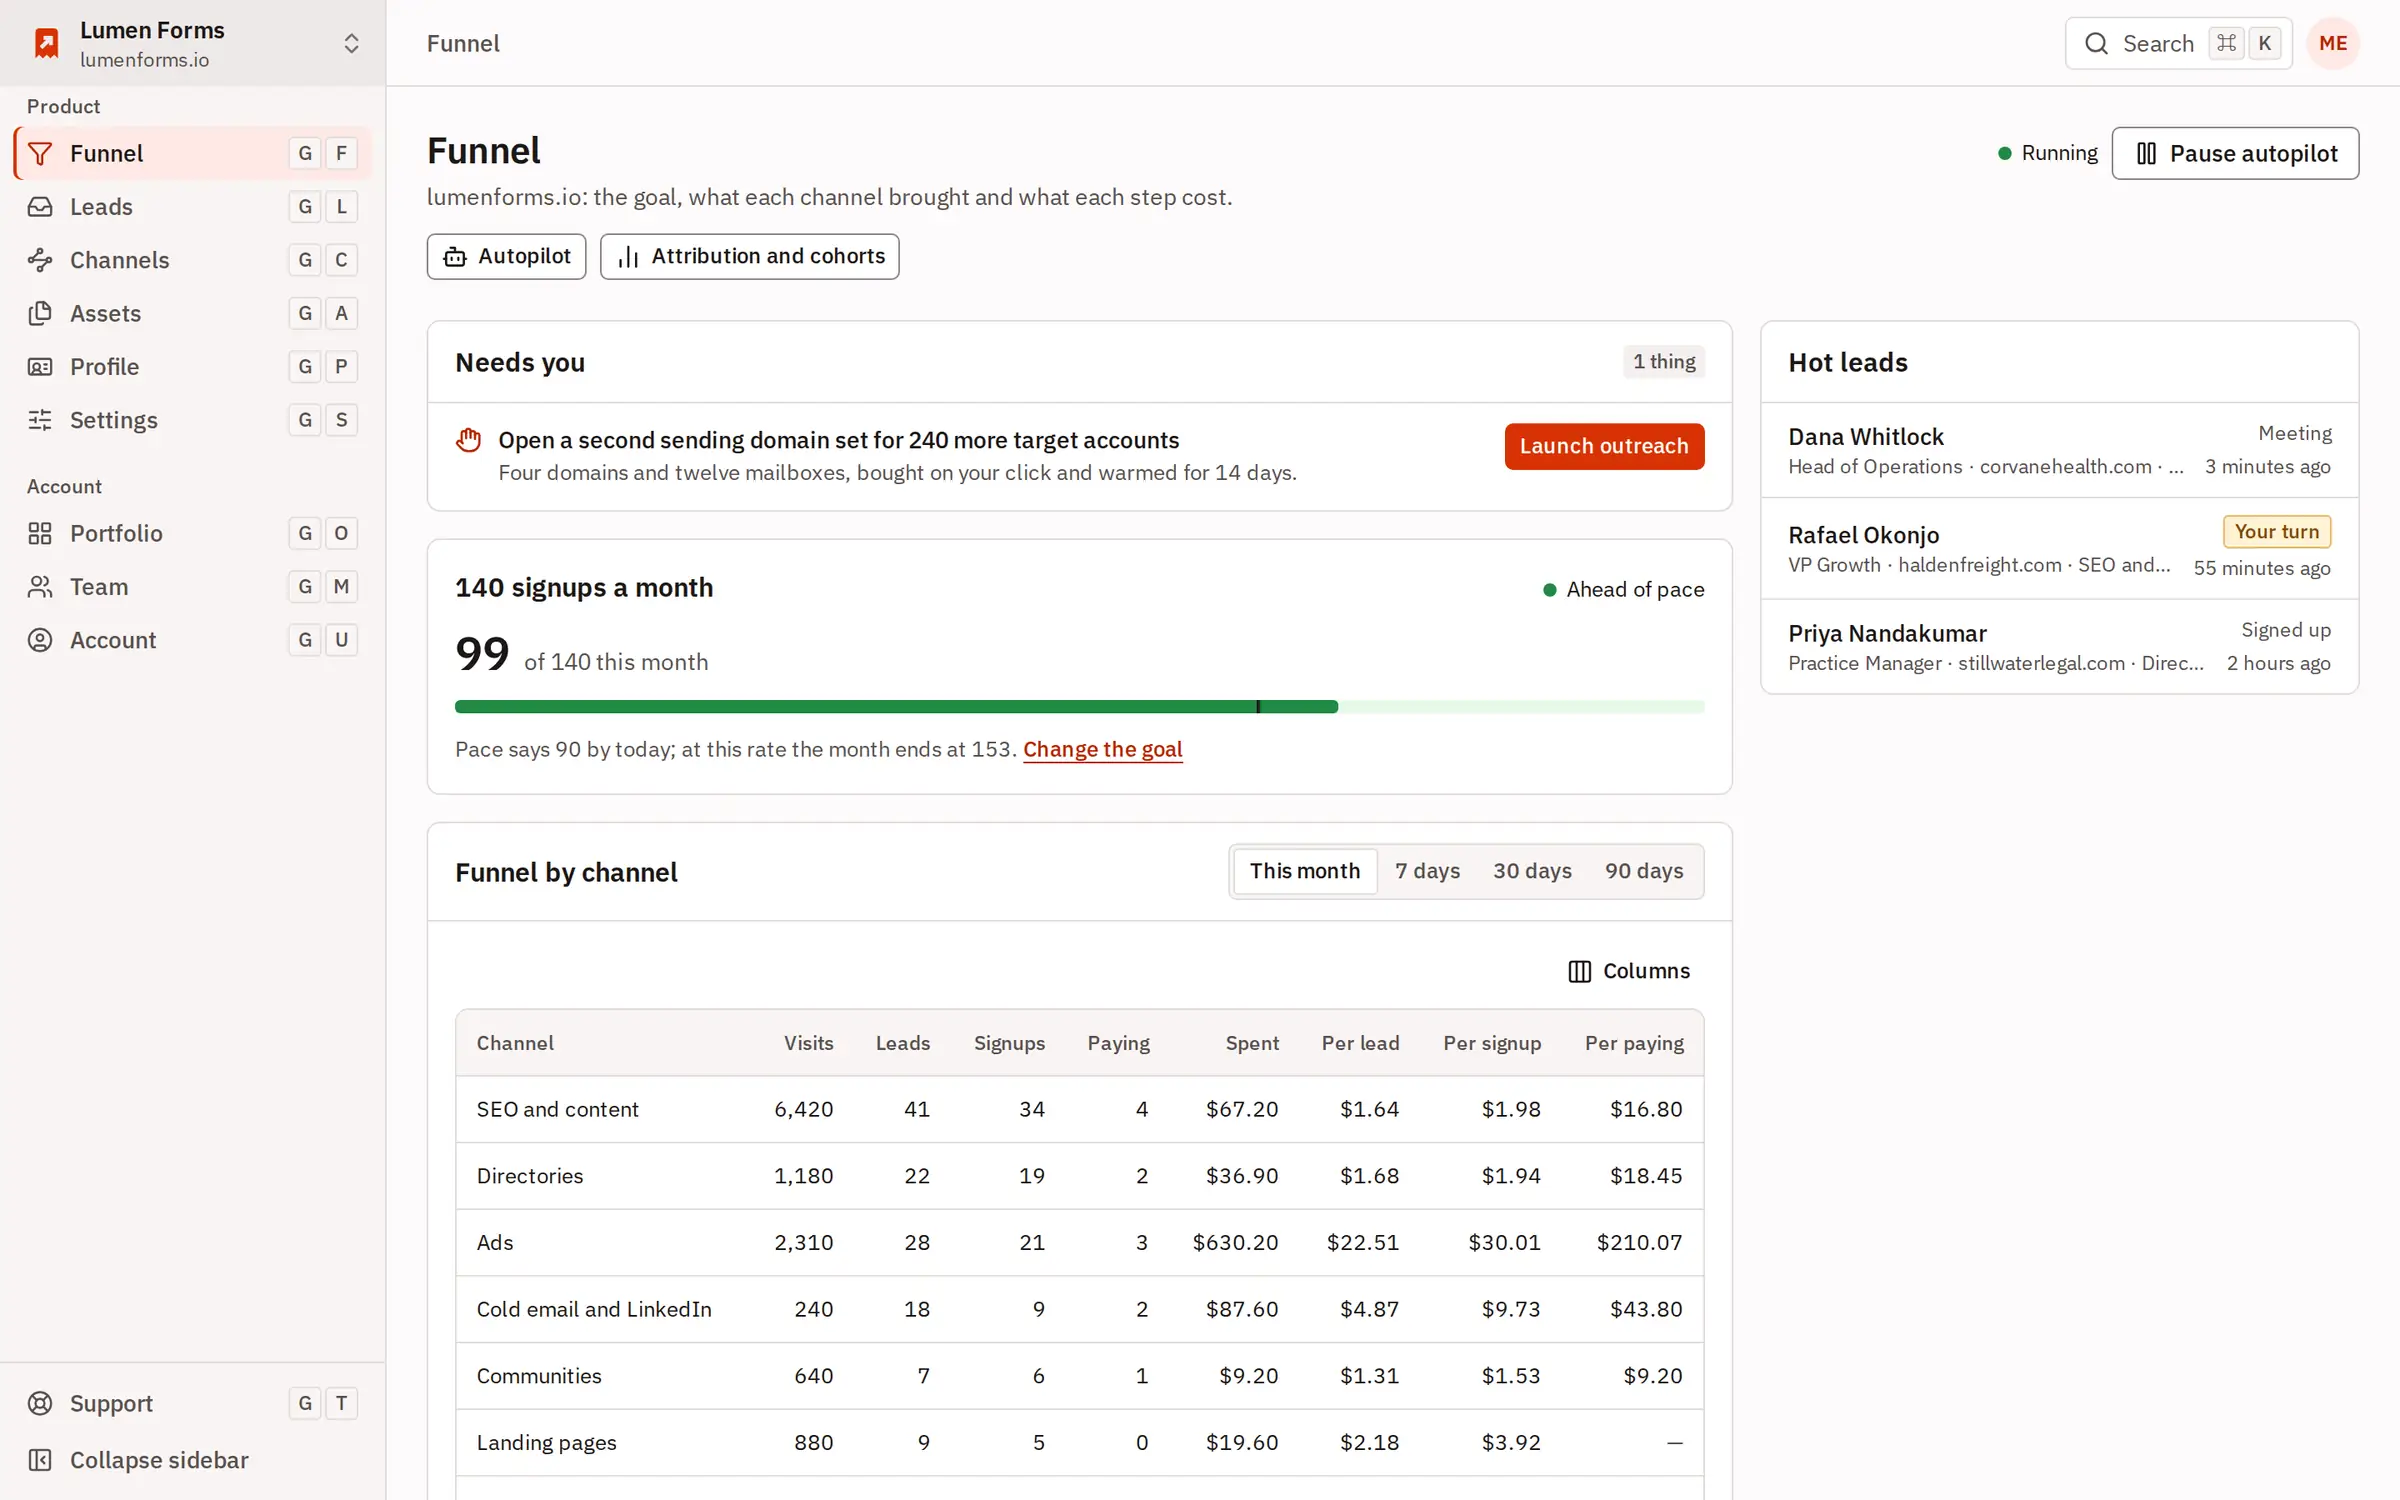
Task: Click the Columns layout icon
Action: tap(1579, 971)
